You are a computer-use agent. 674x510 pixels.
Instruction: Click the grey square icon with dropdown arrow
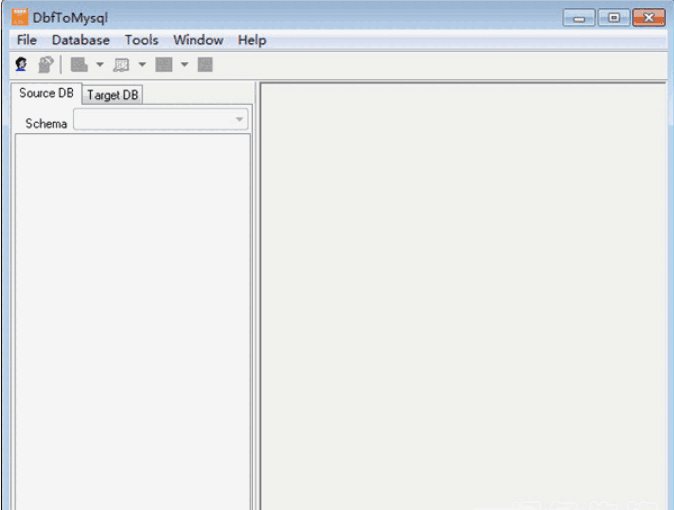pyautogui.click(x=164, y=65)
